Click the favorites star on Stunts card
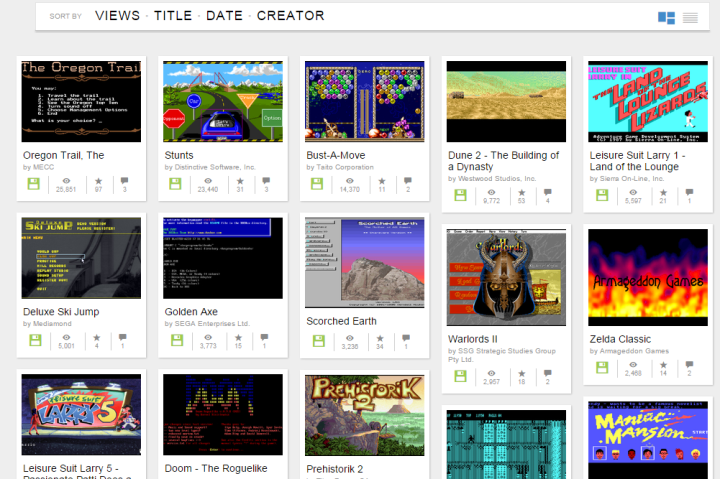 pyautogui.click(x=240, y=180)
